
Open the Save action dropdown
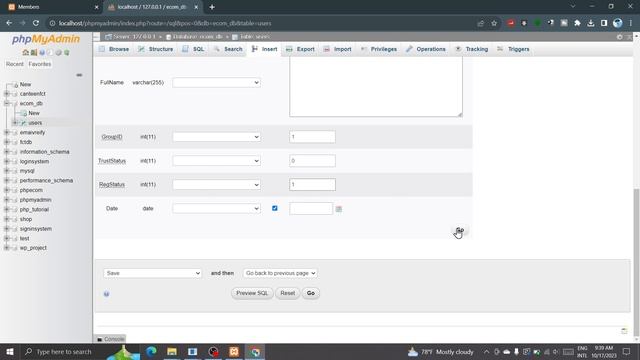[x=152, y=273]
